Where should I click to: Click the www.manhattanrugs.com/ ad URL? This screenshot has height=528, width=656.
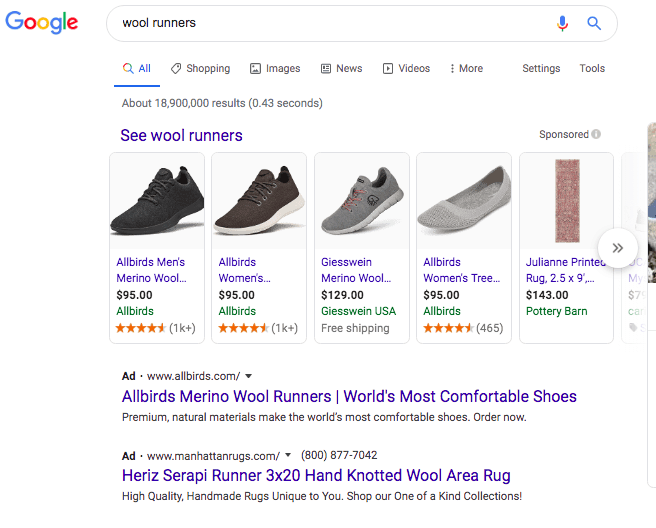click(x=213, y=456)
